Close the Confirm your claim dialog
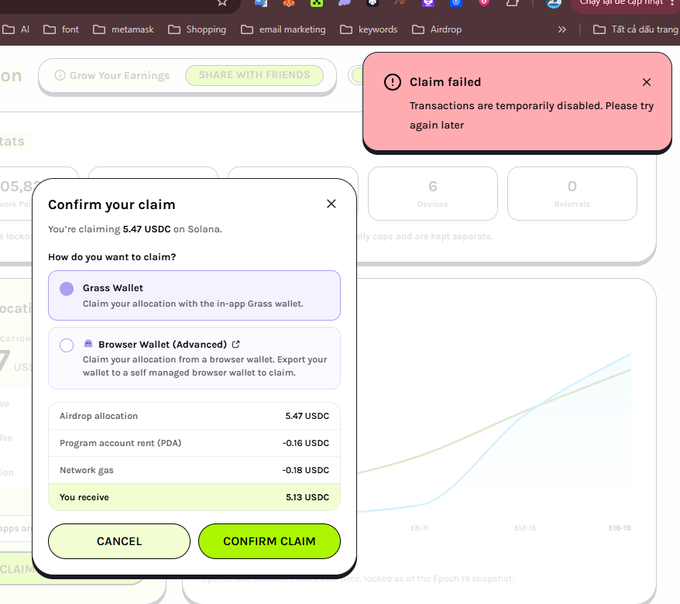The image size is (680, 604). pos(331,204)
